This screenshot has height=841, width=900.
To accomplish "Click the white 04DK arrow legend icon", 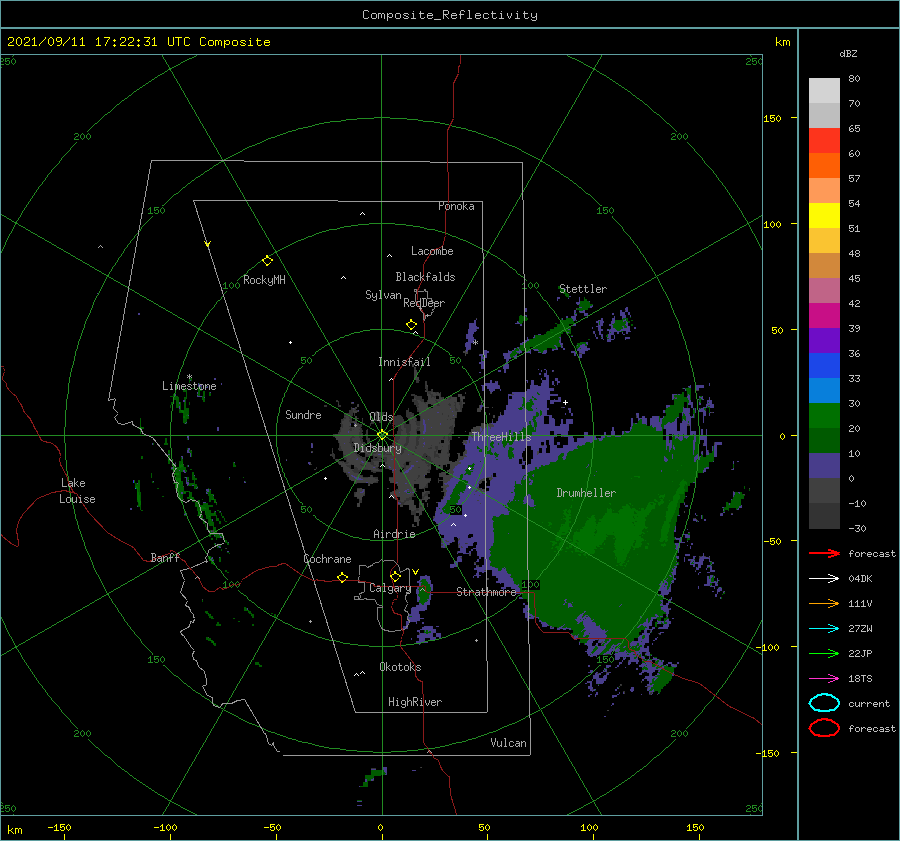I will tap(824, 578).
